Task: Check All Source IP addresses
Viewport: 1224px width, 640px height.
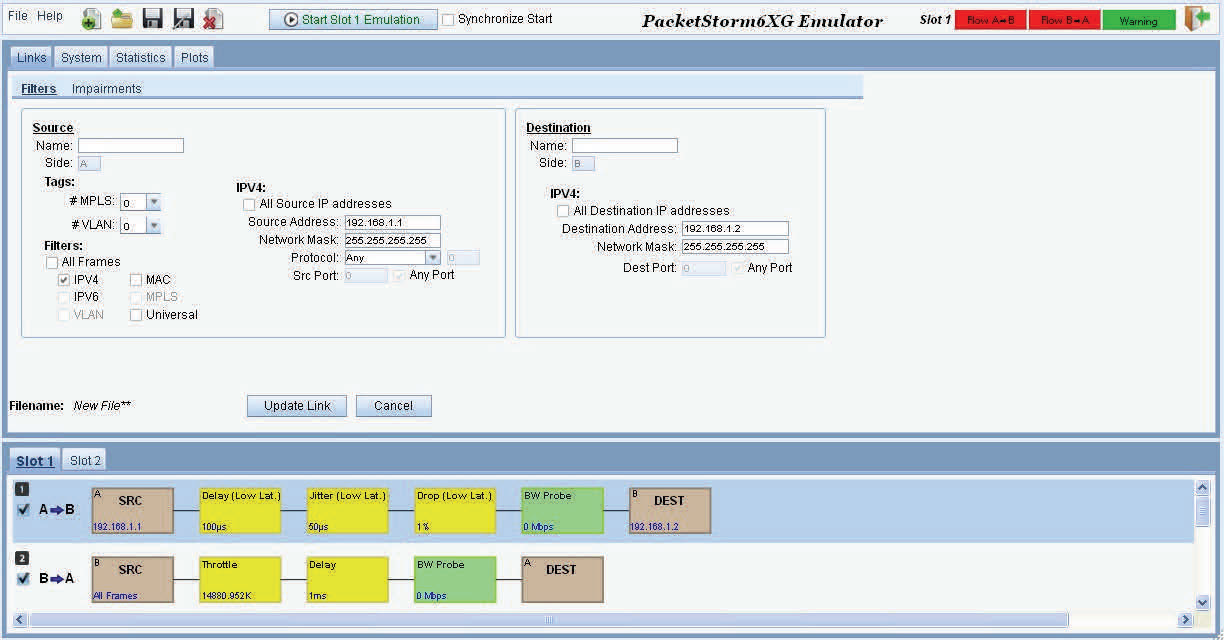Action: [x=251, y=204]
